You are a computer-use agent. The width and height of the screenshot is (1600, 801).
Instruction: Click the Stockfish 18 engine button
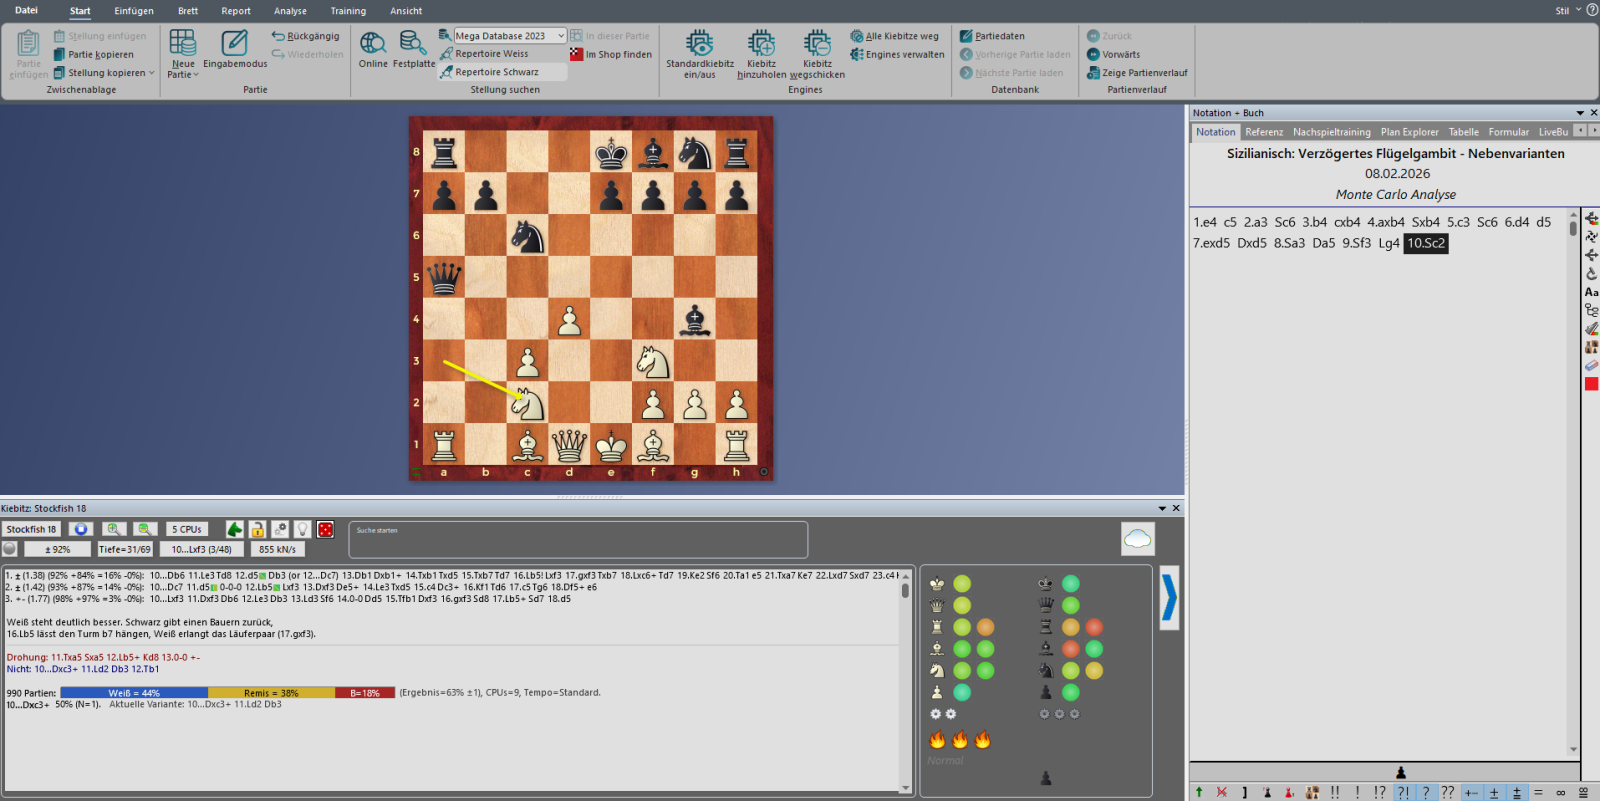tap(31, 529)
